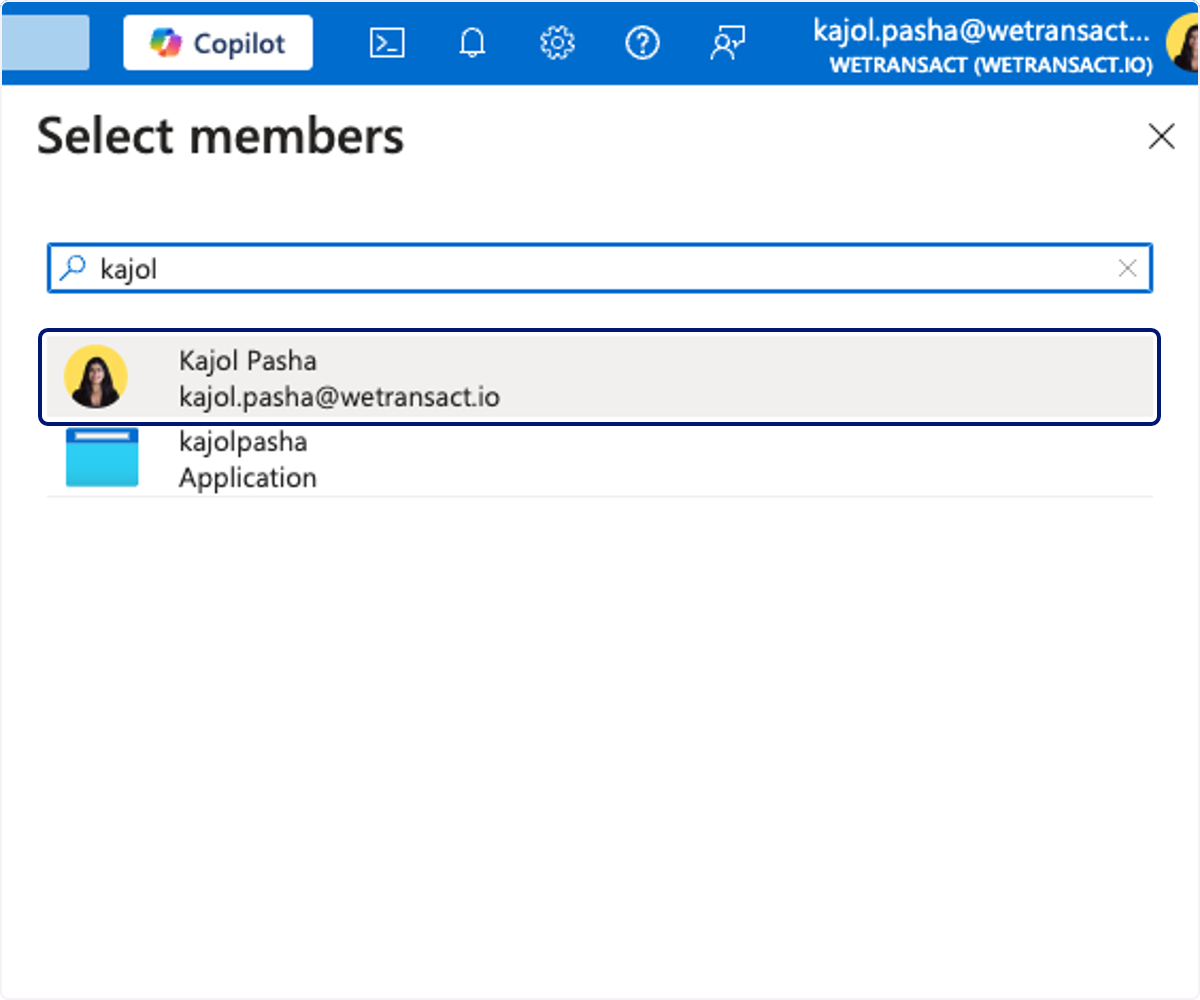Screen dimensions: 1200x1000
Task: Click the Kajol Pasha name text
Action: point(248,361)
